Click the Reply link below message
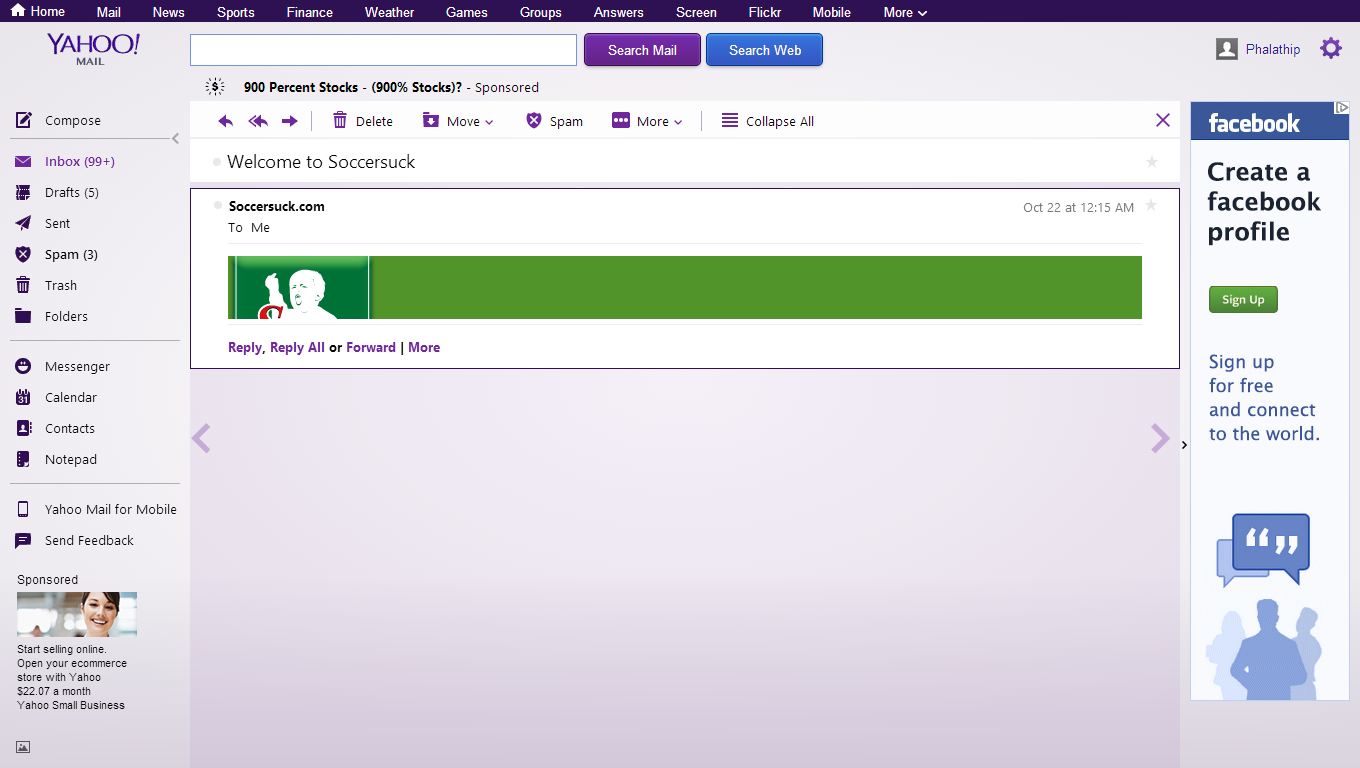The height and width of the screenshot is (768, 1360). [245, 347]
